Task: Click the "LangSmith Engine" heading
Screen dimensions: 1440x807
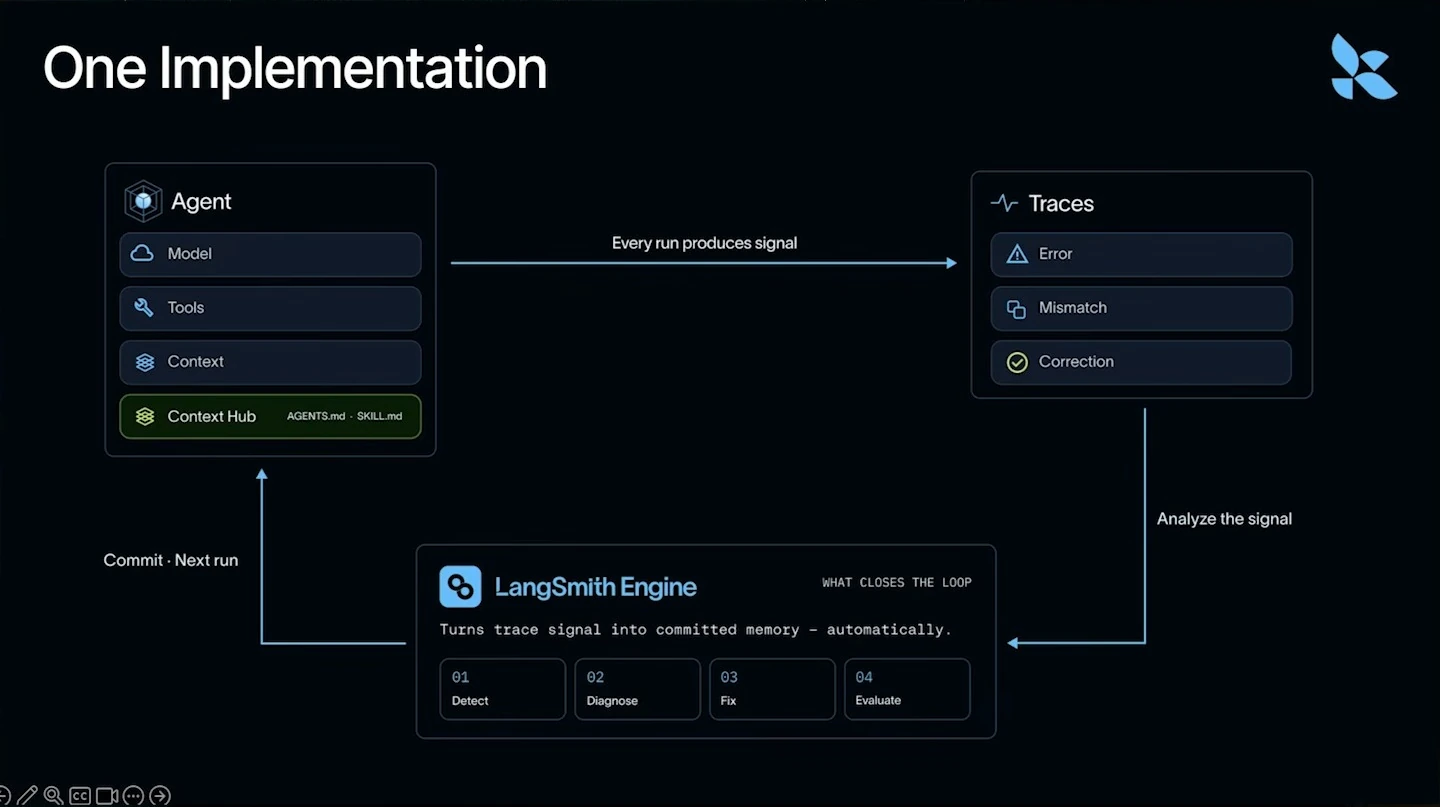Action: (596, 587)
